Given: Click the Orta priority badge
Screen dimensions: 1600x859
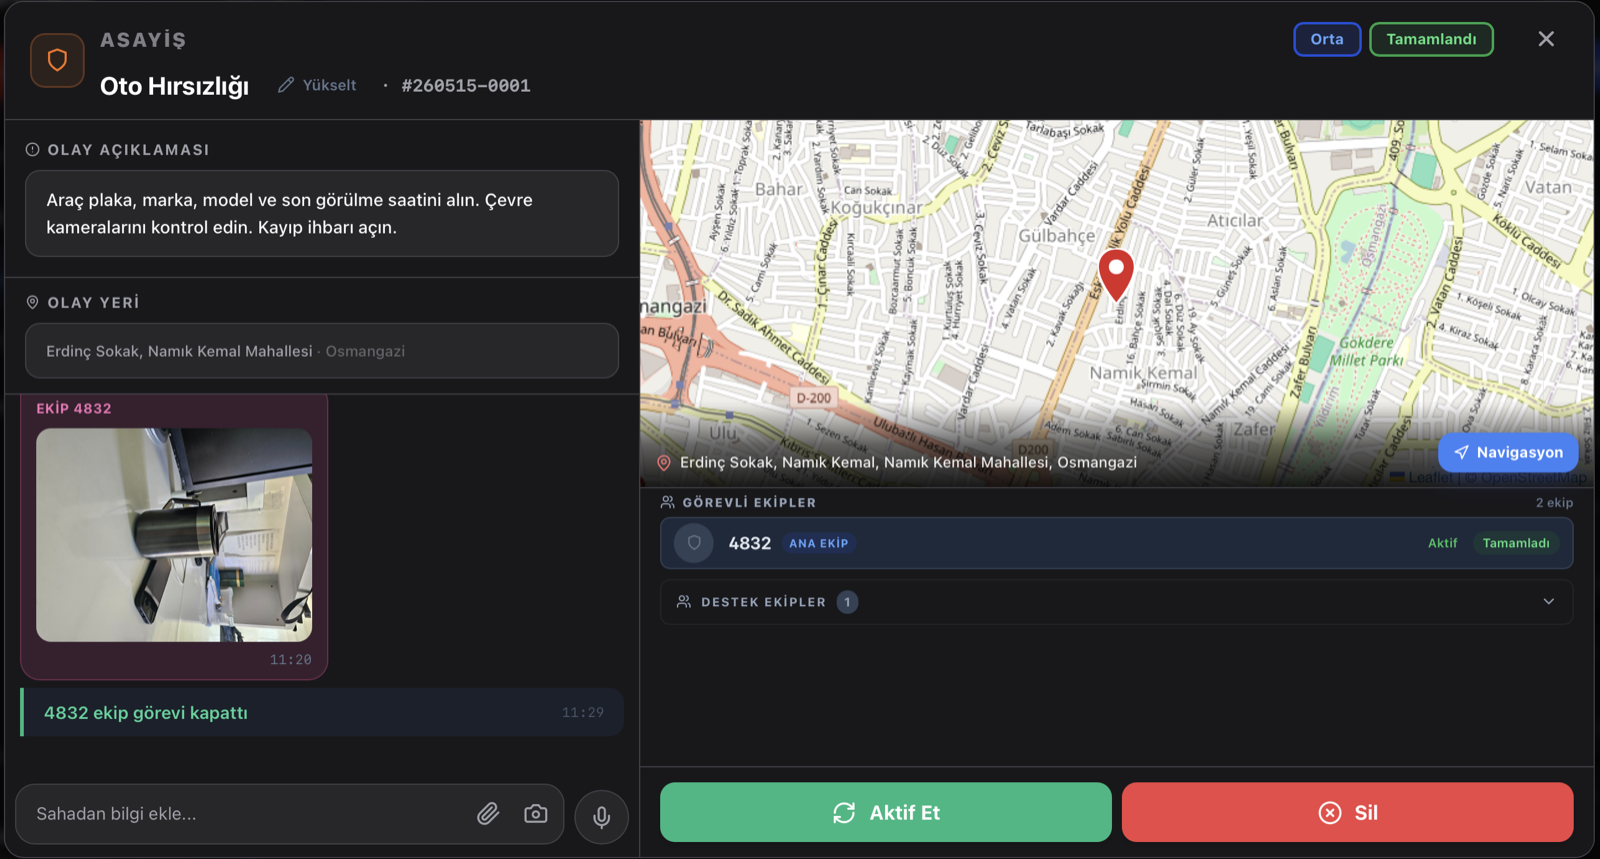Looking at the screenshot, I should tap(1327, 39).
